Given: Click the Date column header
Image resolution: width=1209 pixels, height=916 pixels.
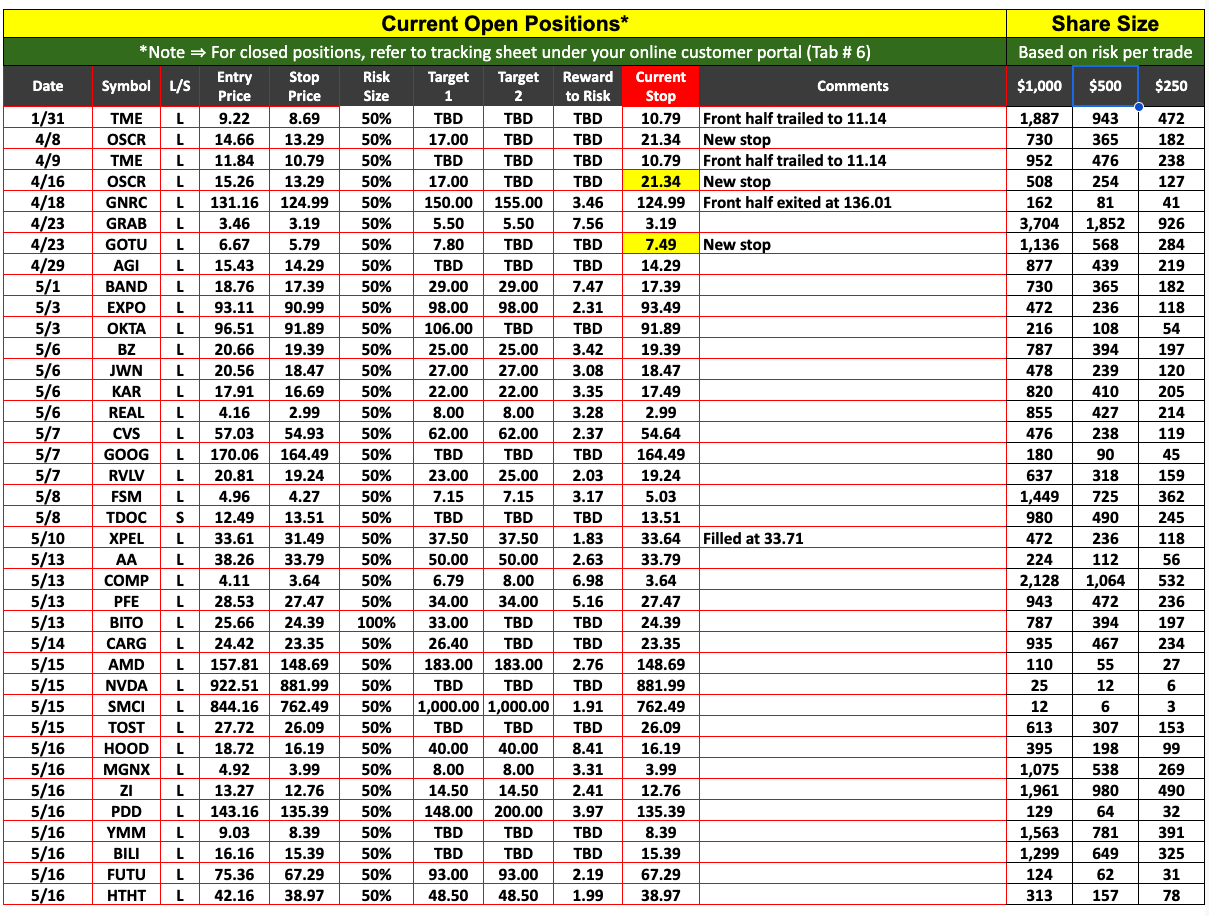Looking at the screenshot, I should [48, 86].
